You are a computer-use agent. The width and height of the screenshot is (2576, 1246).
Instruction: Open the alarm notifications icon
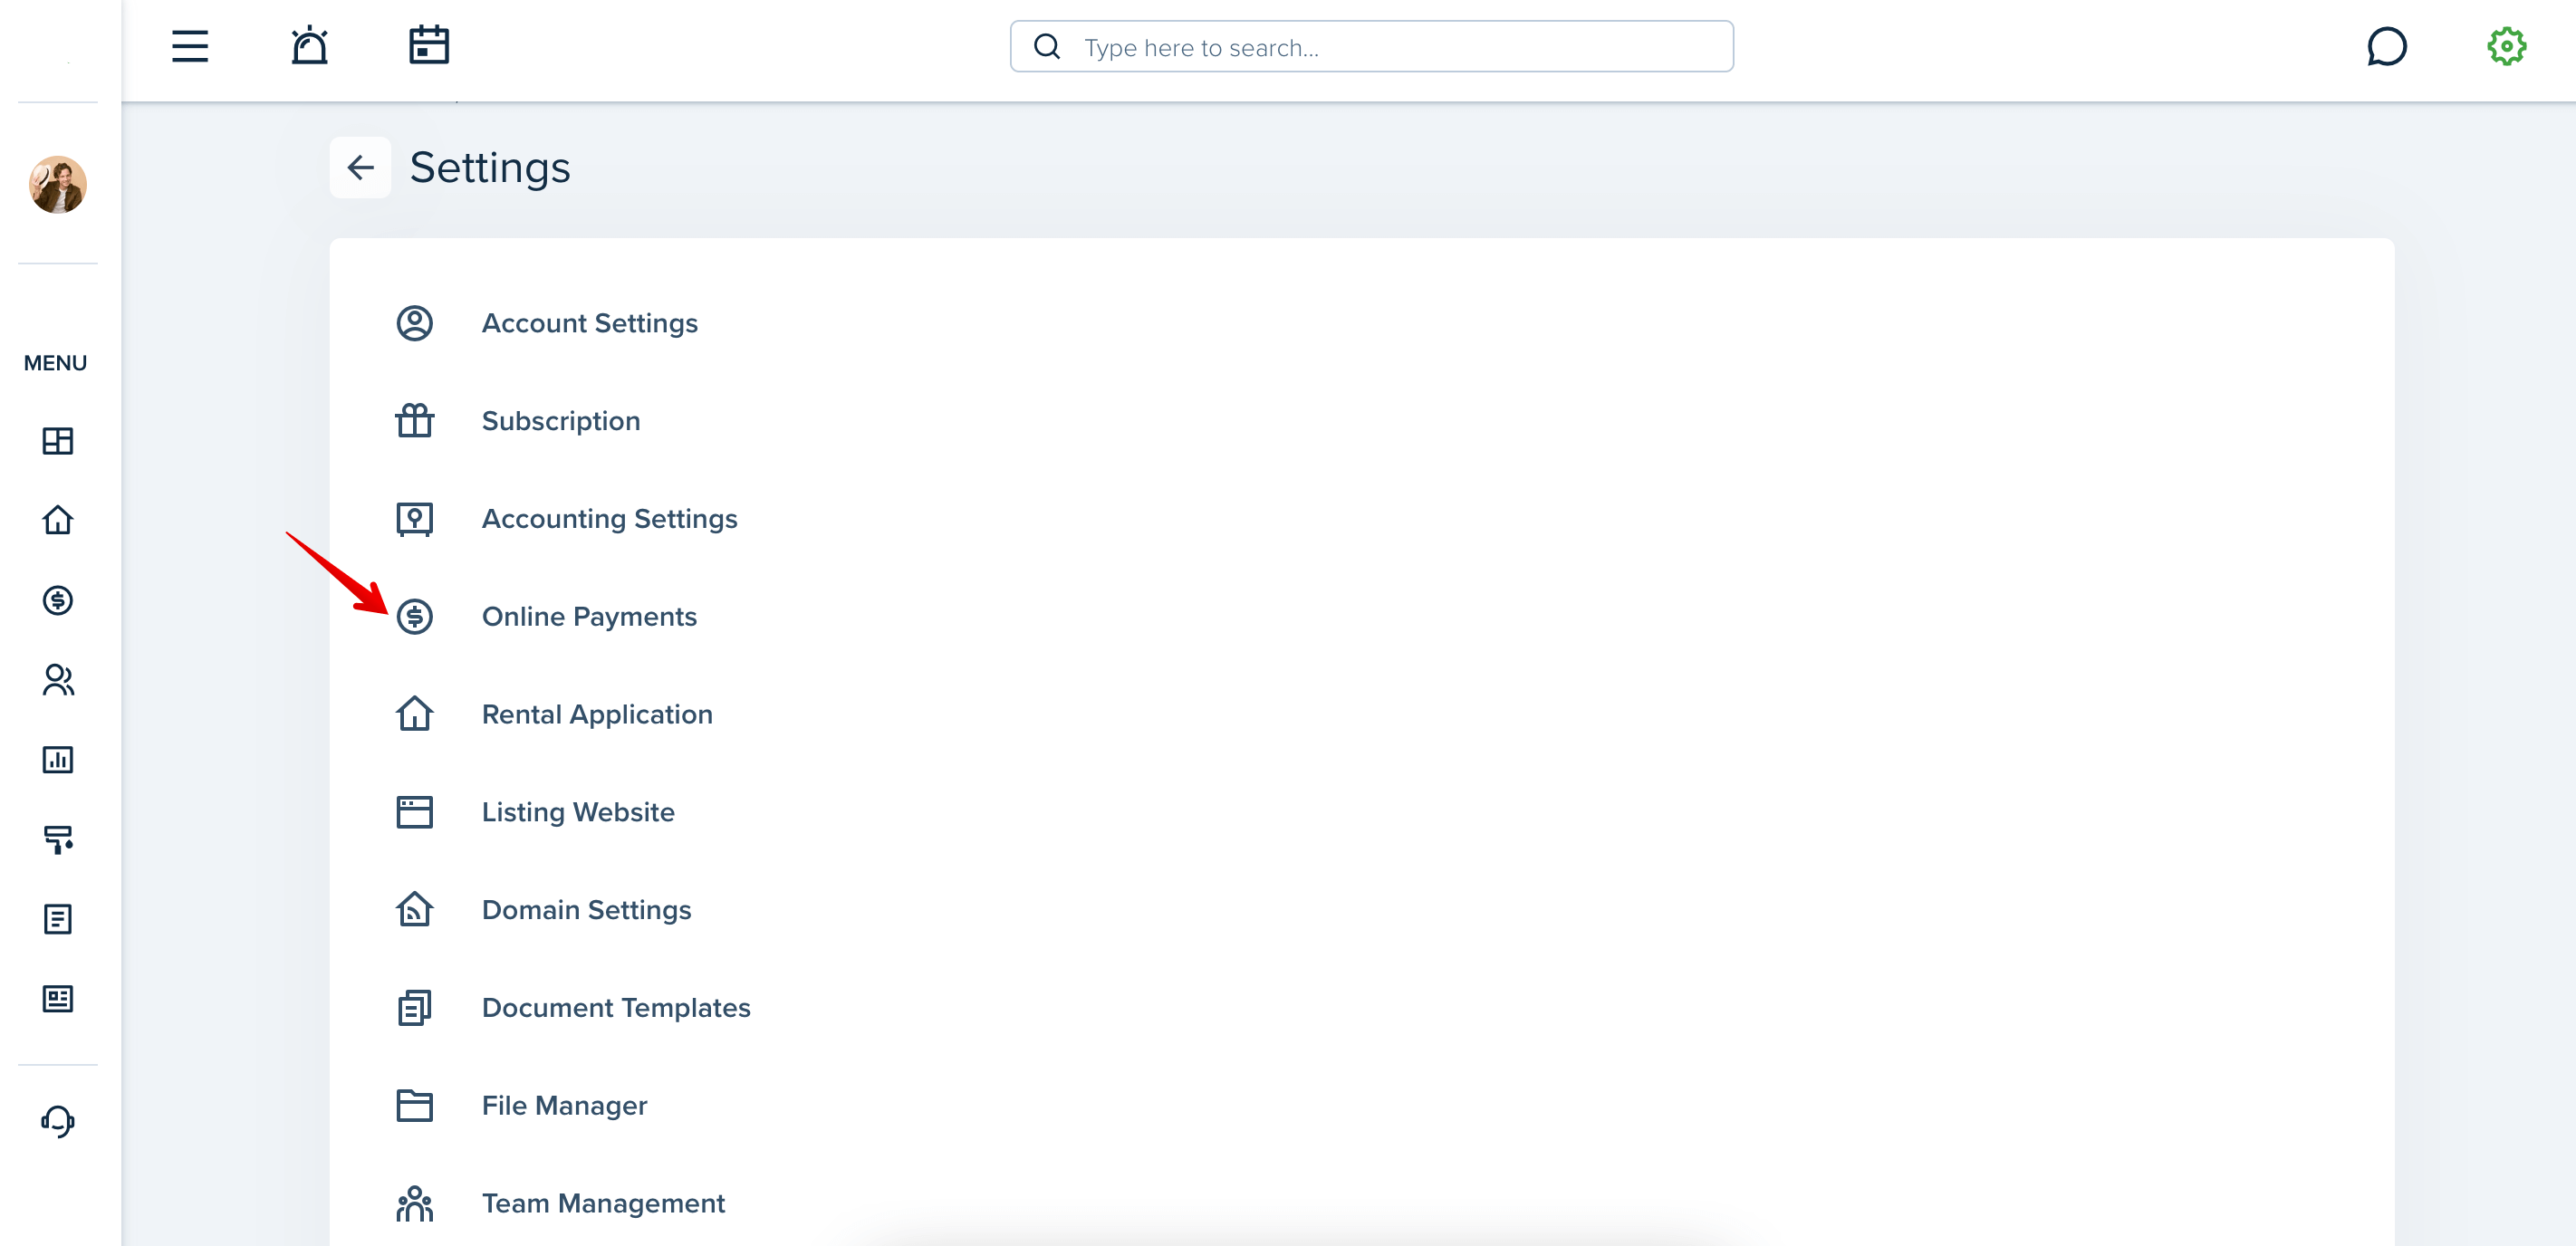pyautogui.click(x=310, y=46)
